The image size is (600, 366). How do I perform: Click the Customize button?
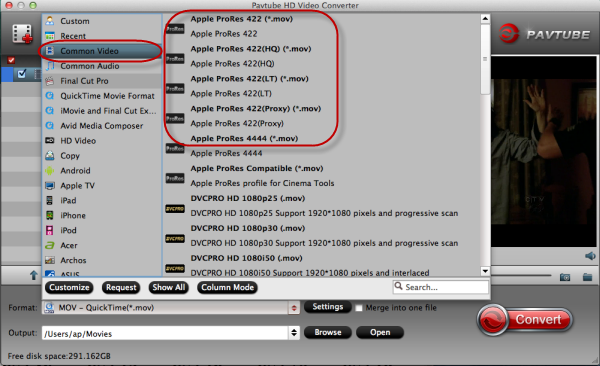[x=69, y=288]
